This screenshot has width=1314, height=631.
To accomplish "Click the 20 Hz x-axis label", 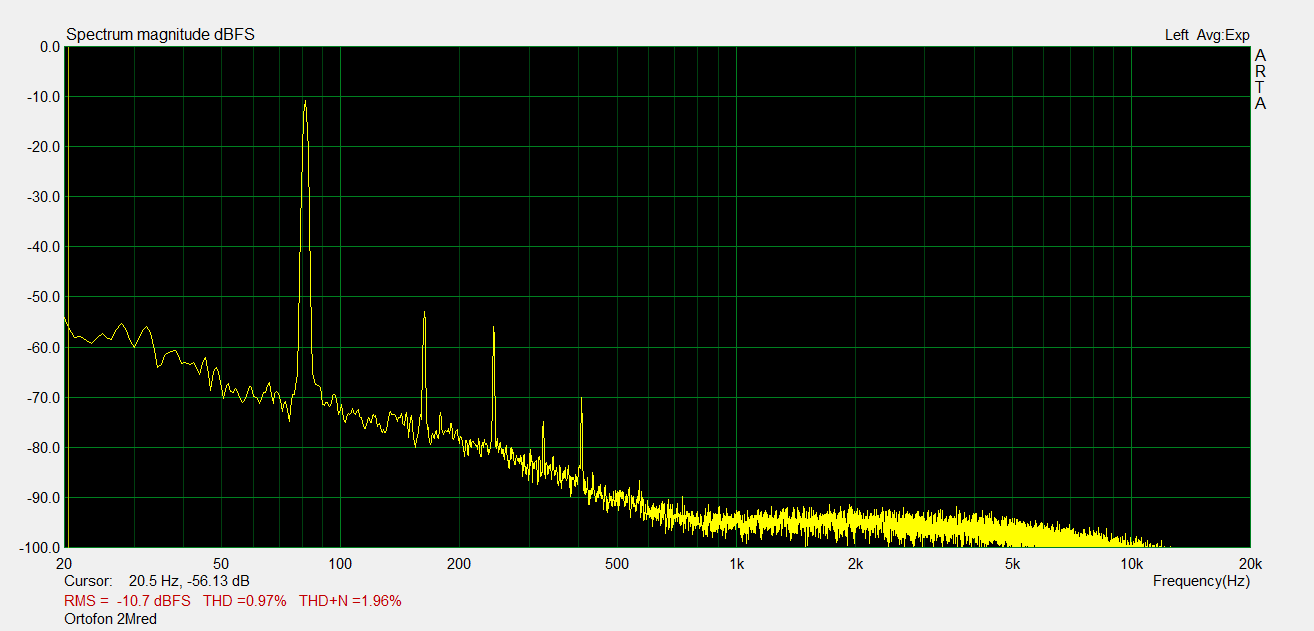I will [66, 563].
